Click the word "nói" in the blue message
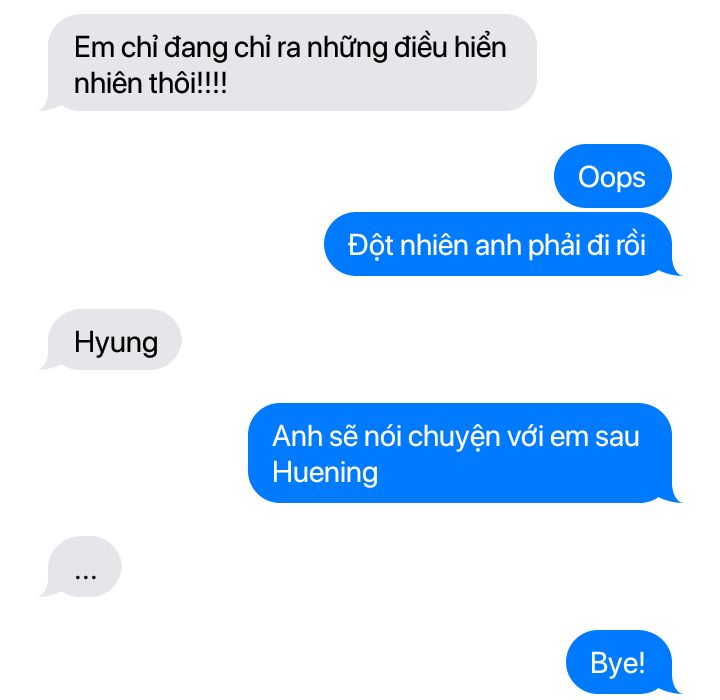 382,436
